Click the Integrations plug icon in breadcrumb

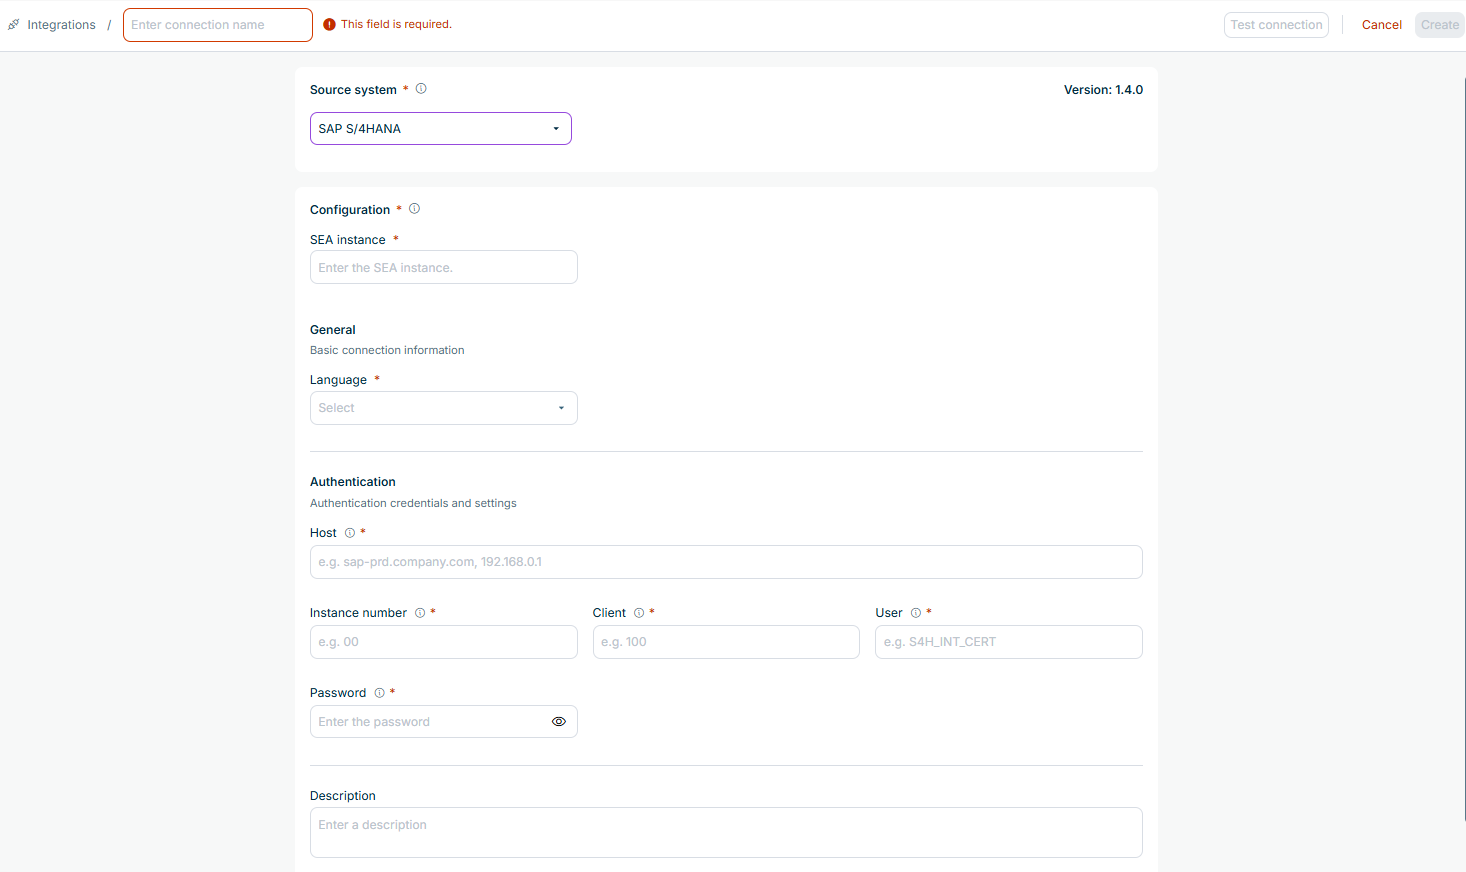point(13,25)
